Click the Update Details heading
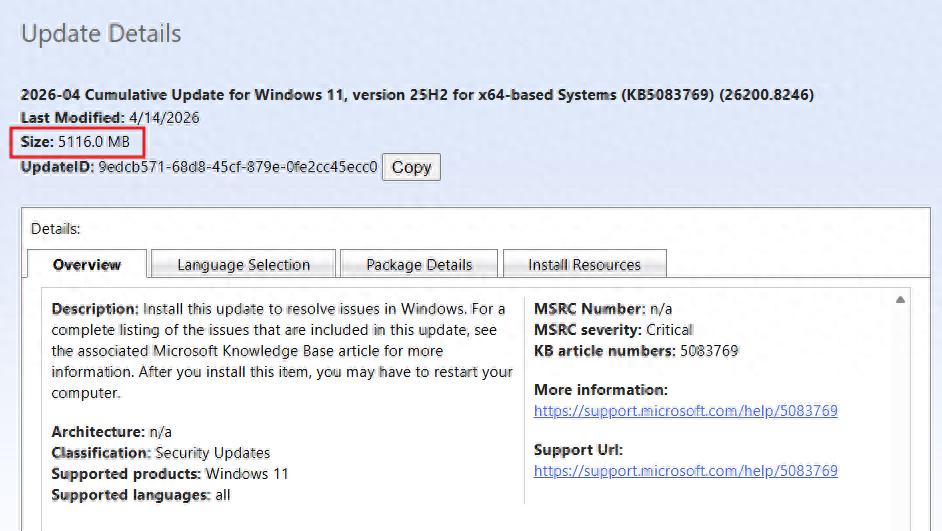The height and width of the screenshot is (531, 942). pos(101,34)
